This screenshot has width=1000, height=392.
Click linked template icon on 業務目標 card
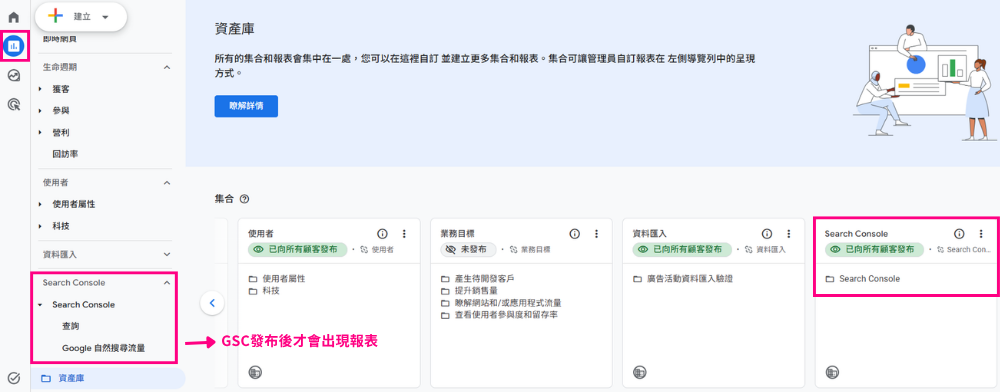click(x=513, y=250)
